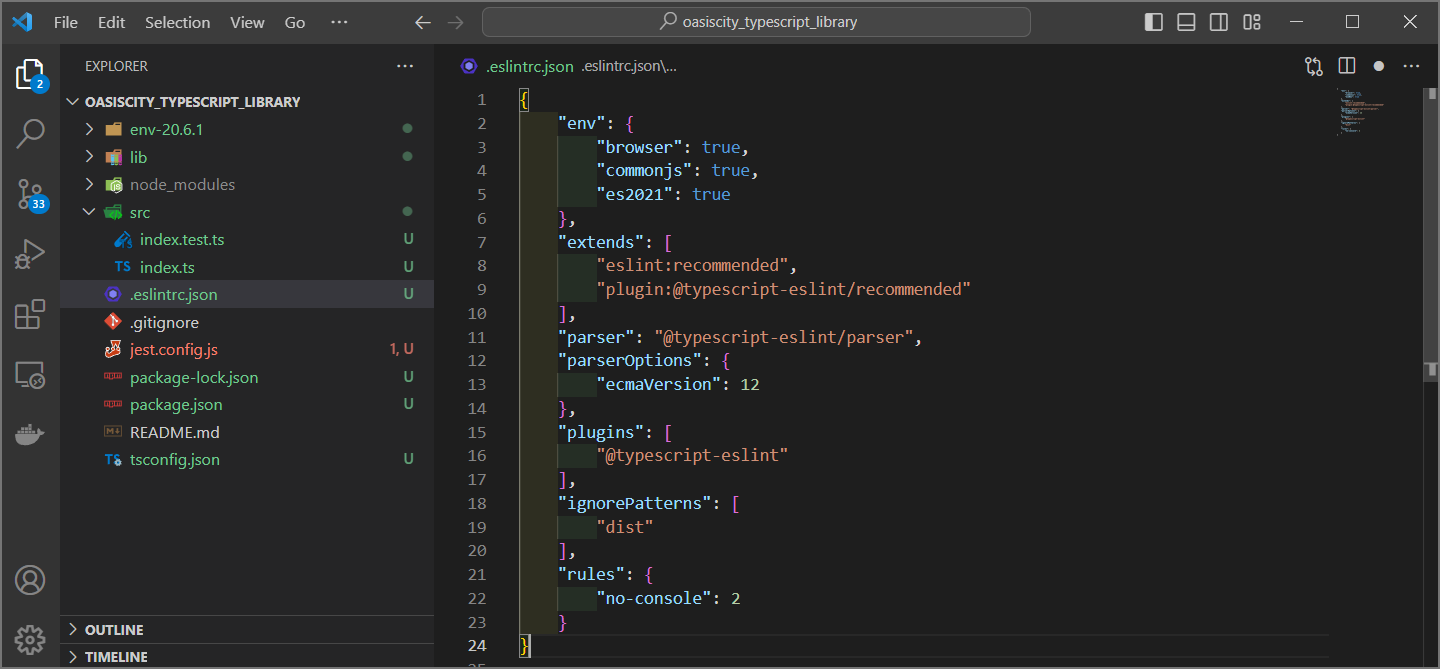Expand the node_modules folder

click(89, 184)
